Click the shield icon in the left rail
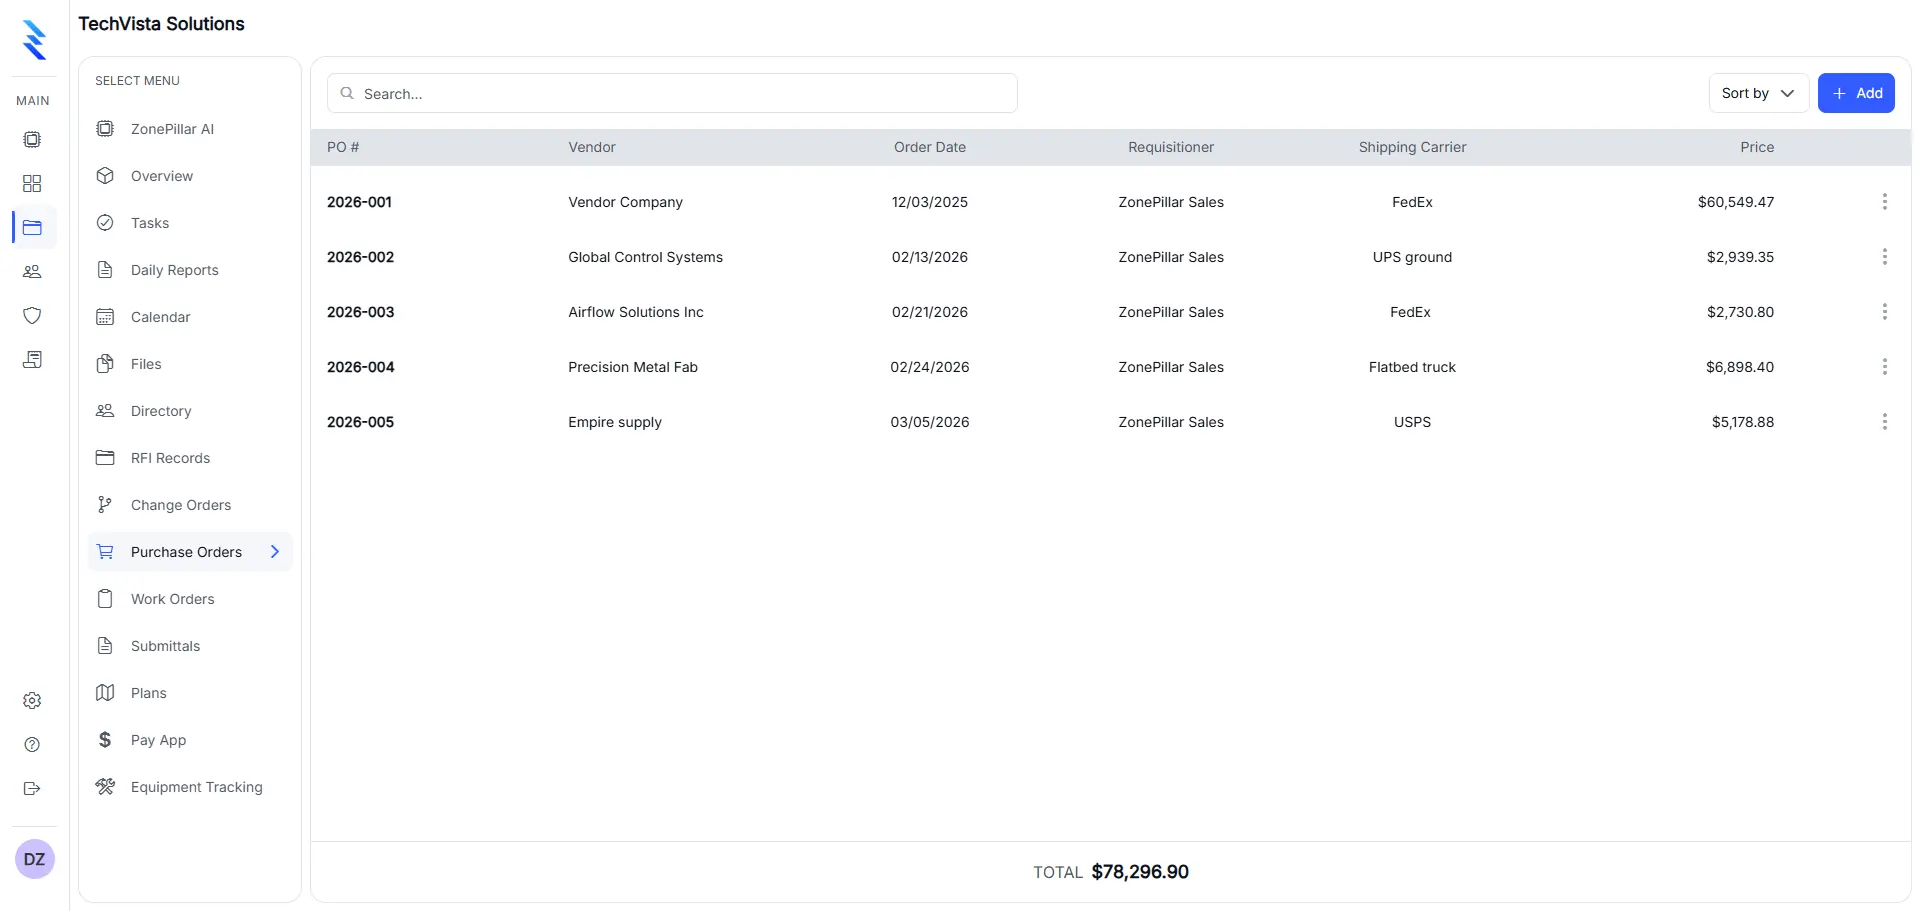This screenshot has width=1920, height=911. pyautogui.click(x=32, y=315)
